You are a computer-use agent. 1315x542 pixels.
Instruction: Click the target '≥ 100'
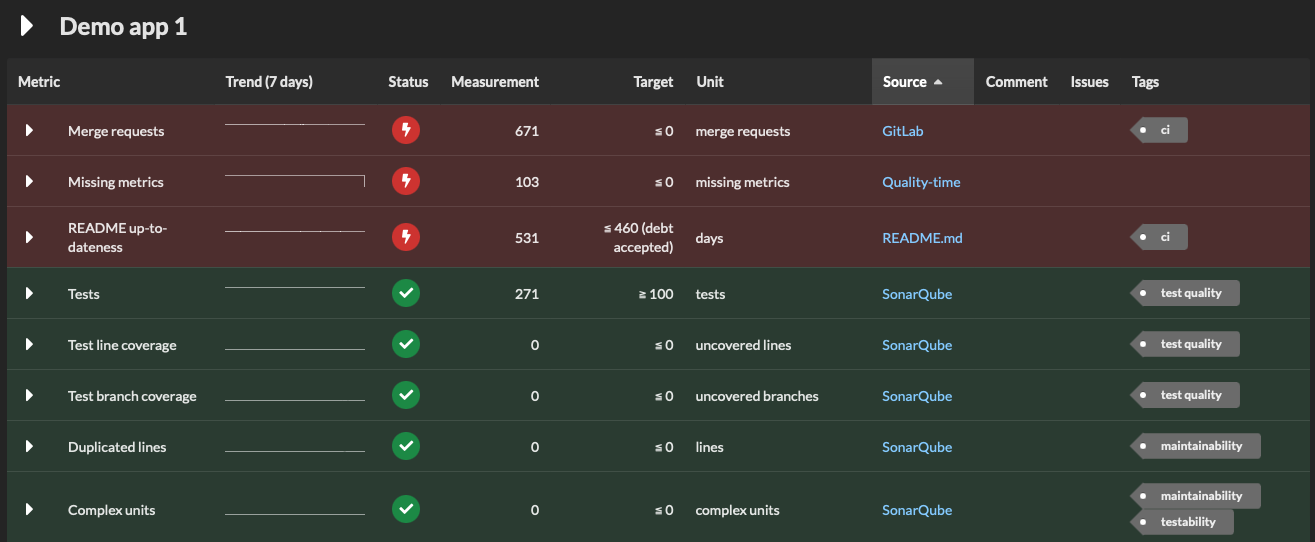click(x=656, y=294)
